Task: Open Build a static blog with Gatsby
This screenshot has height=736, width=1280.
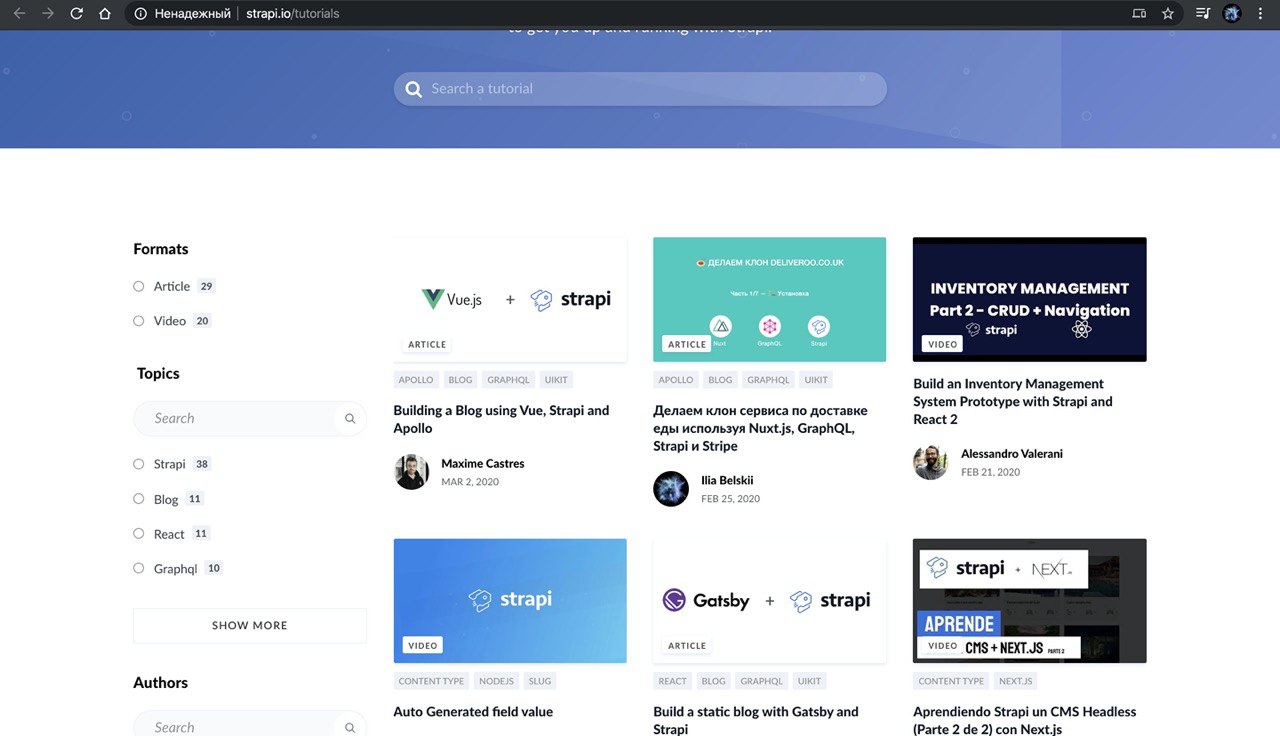Action: [756, 720]
